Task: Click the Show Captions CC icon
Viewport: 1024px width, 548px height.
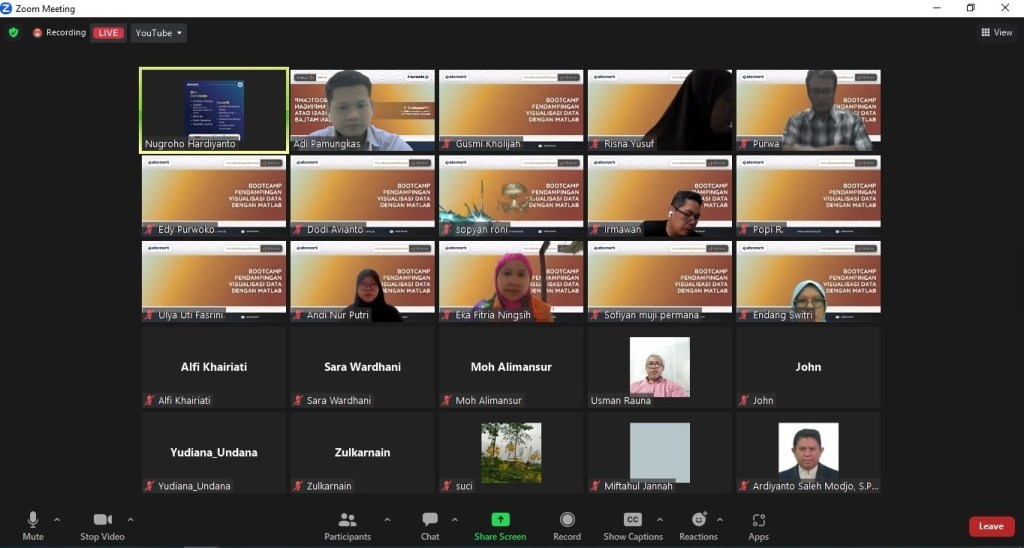Action: pos(632,520)
